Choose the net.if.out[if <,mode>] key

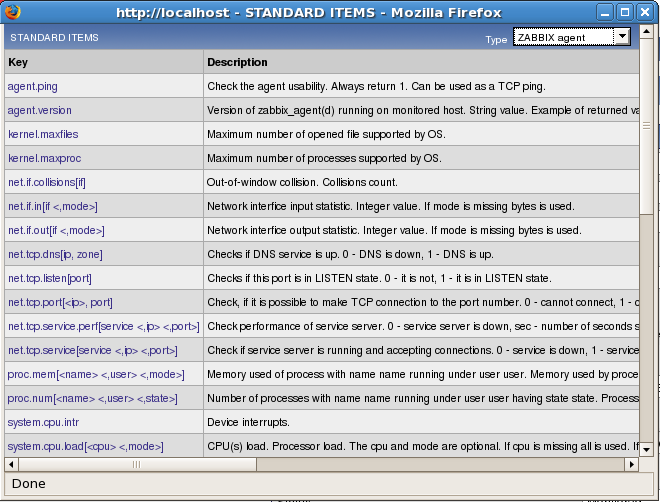[56, 230]
